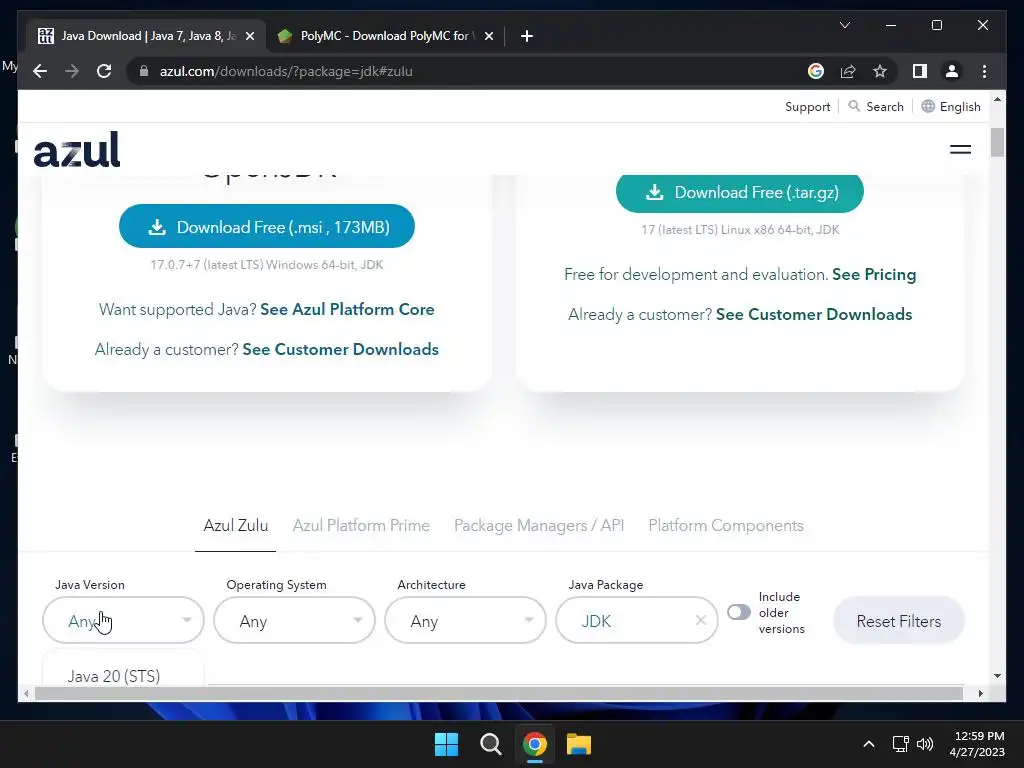Viewport: 1024px width, 768px height.
Task: Click the Reset Filters button
Action: (x=899, y=620)
